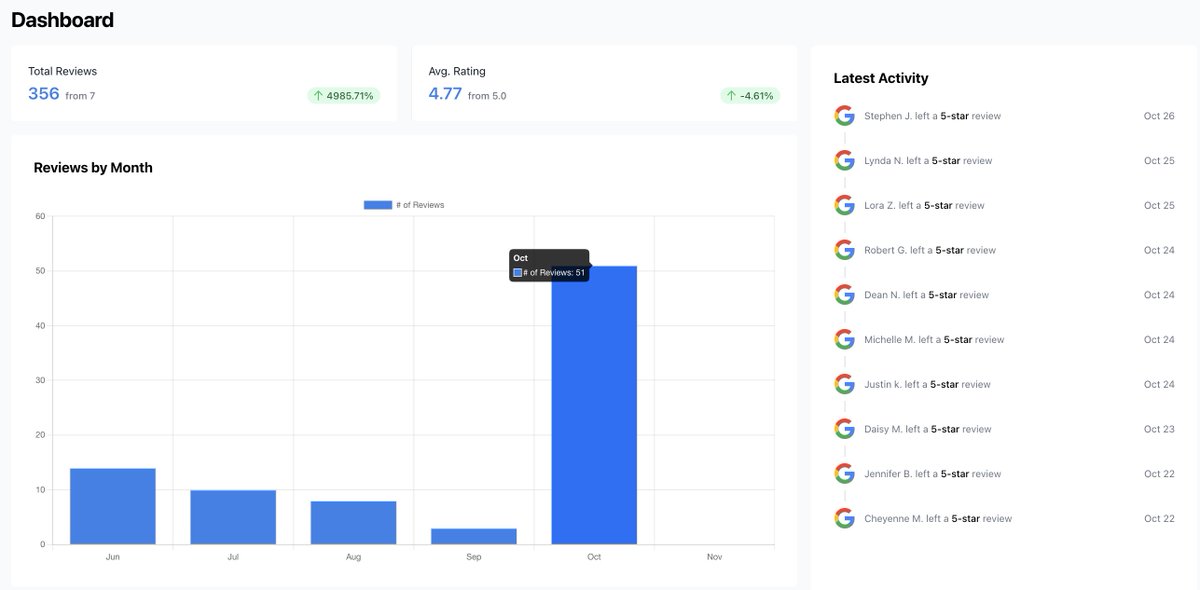
Task: Click the green 4985.71% change badge
Action: 343,96
